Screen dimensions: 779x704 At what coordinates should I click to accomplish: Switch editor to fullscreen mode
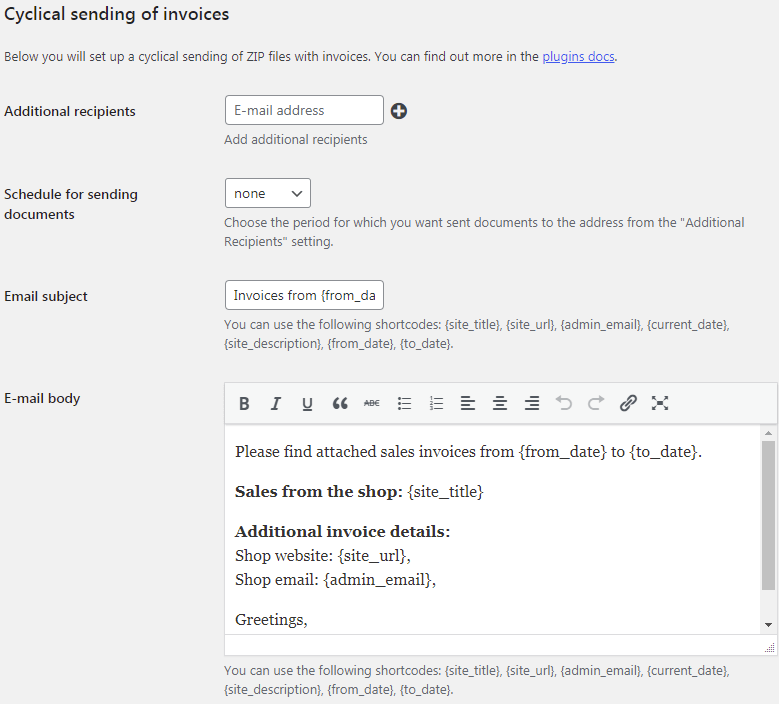pos(660,404)
